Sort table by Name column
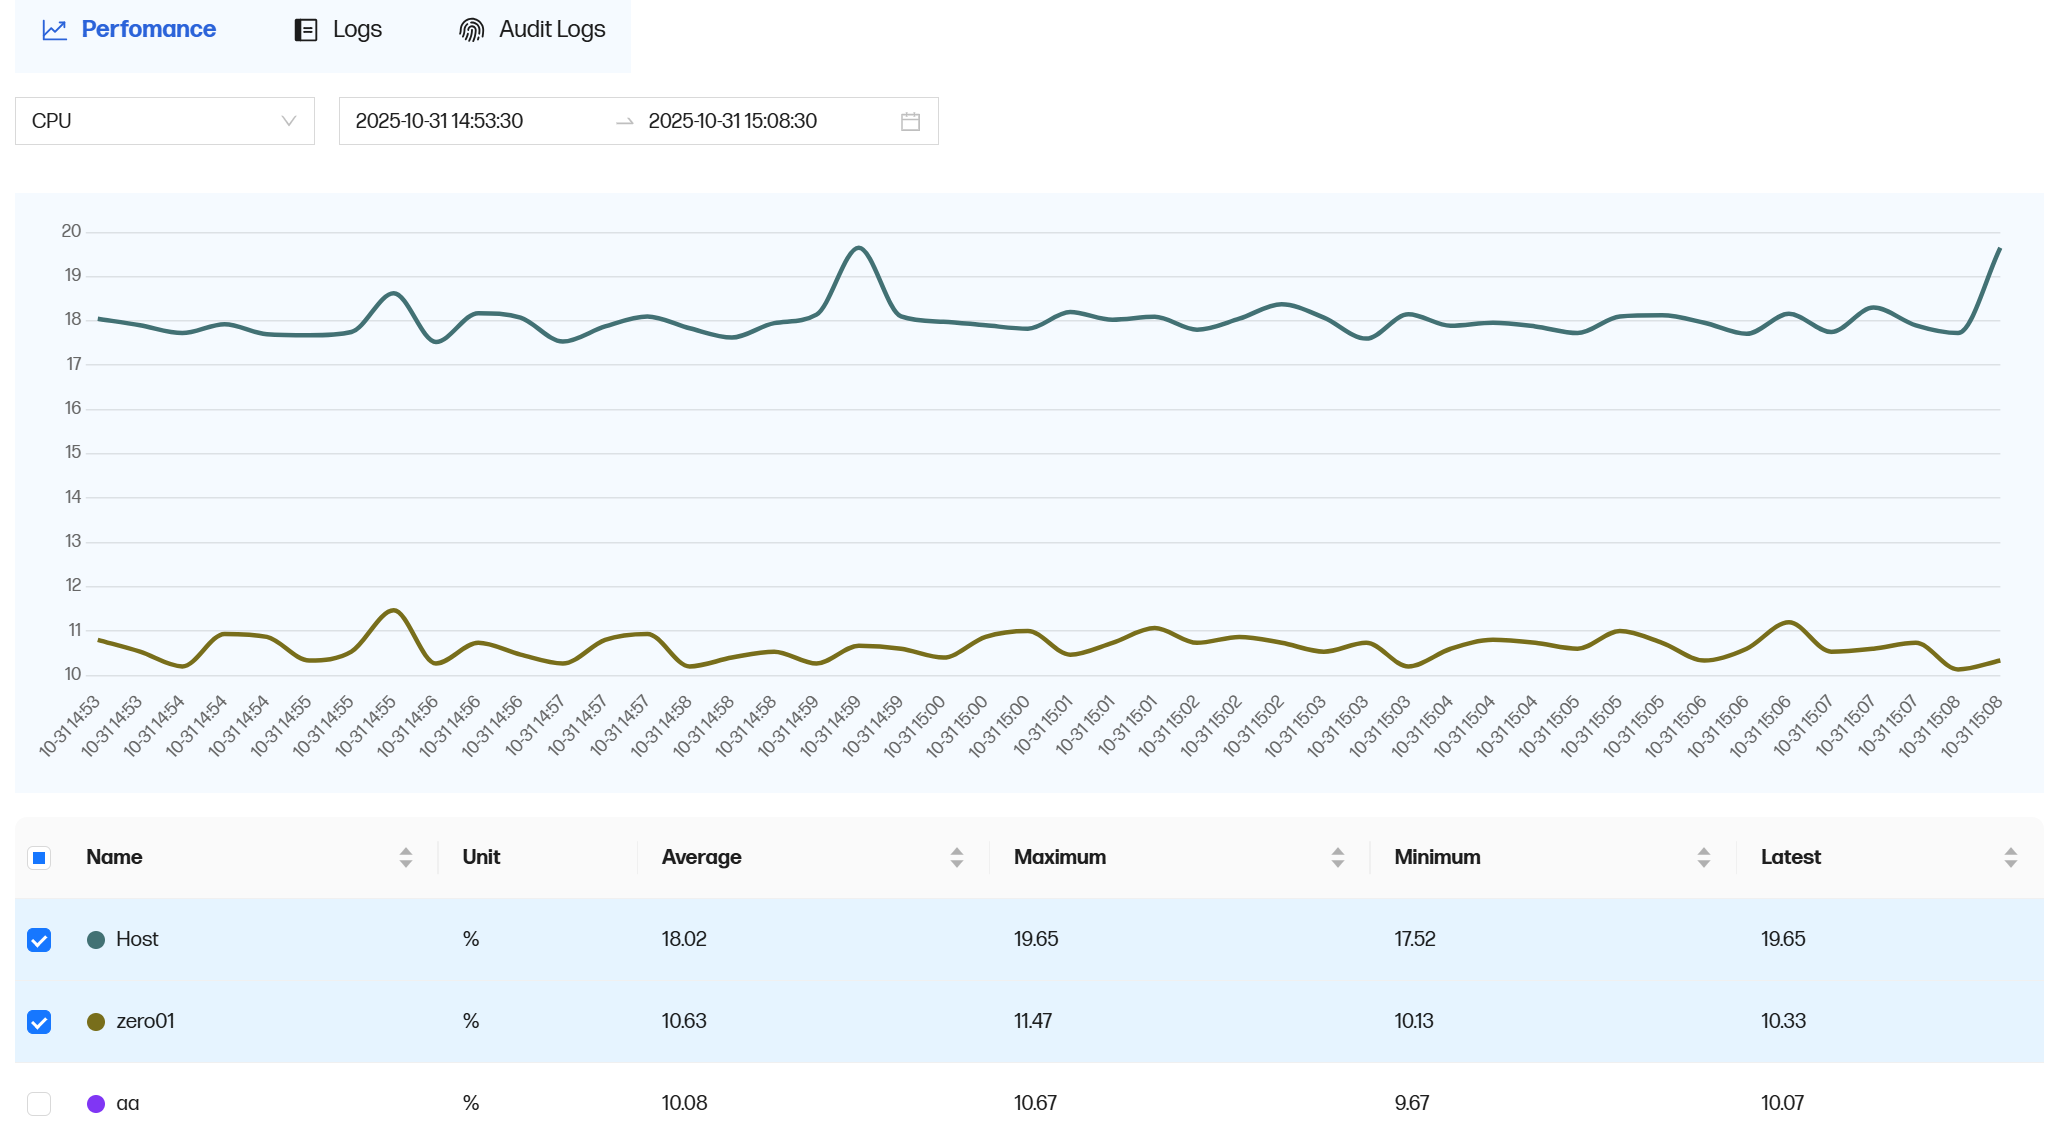2062x1141 pixels. pyautogui.click(x=405, y=857)
